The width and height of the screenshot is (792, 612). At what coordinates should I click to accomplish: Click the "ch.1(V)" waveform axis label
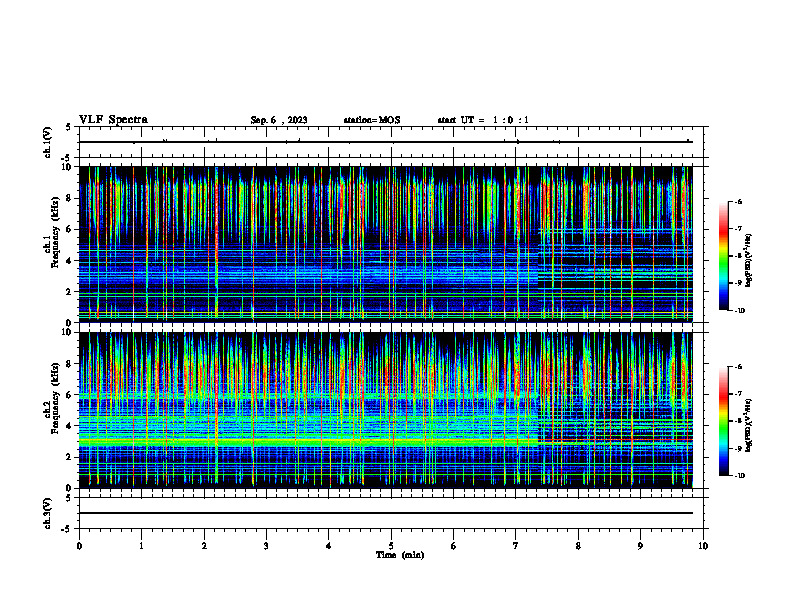pos(48,142)
